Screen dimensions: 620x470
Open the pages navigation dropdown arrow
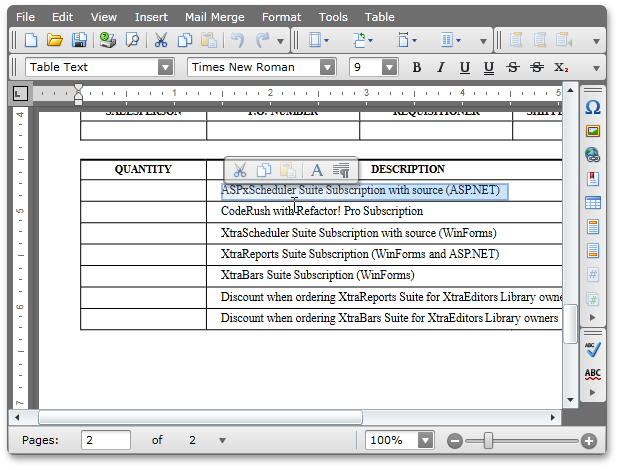[x=222, y=440]
